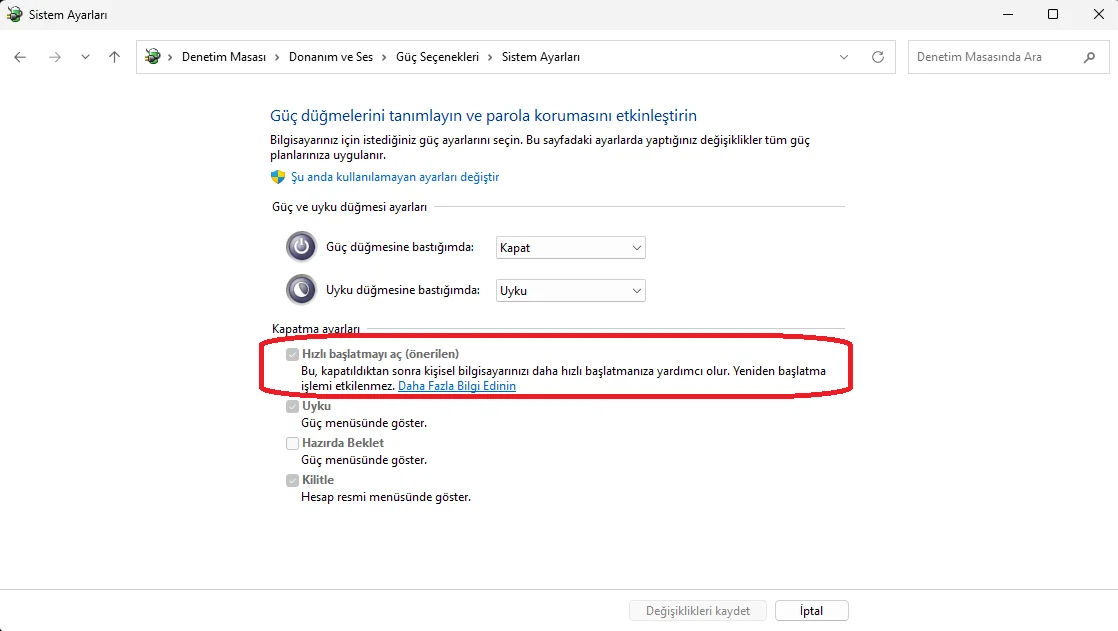Click the up-one-level arrow

tap(115, 57)
